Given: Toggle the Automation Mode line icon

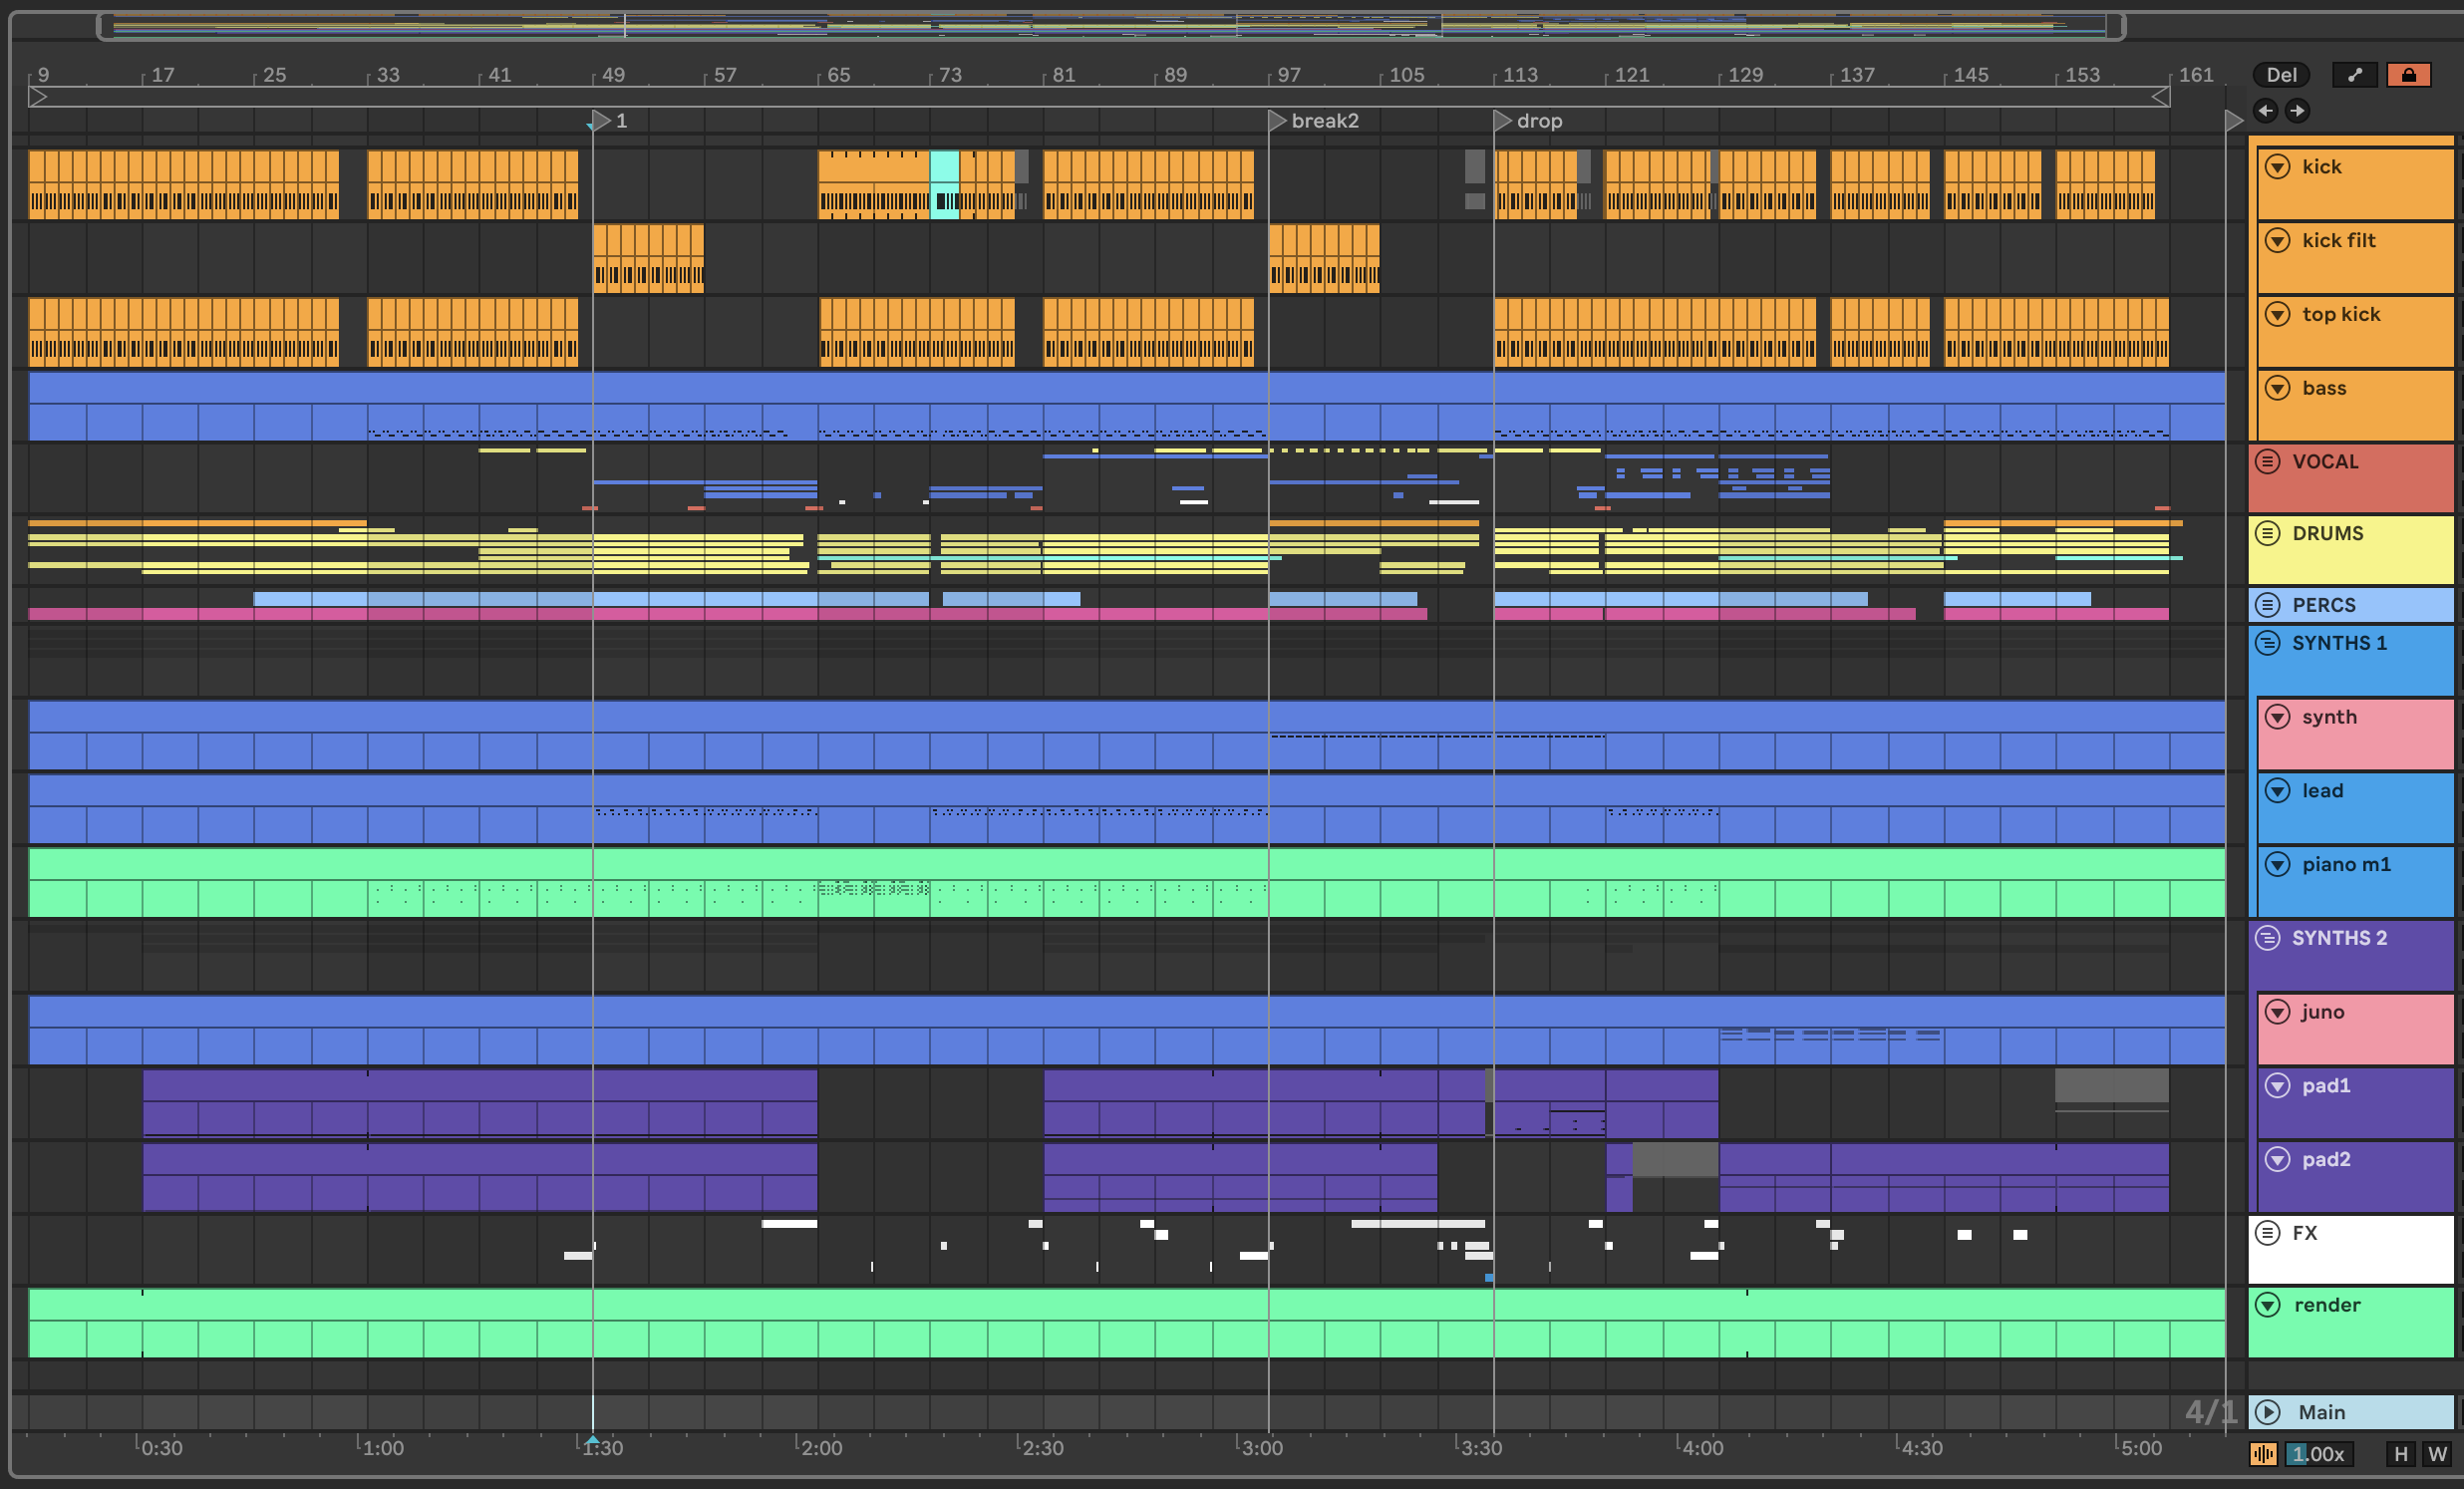Looking at the screenshot, I should [x=2354, y=75].
